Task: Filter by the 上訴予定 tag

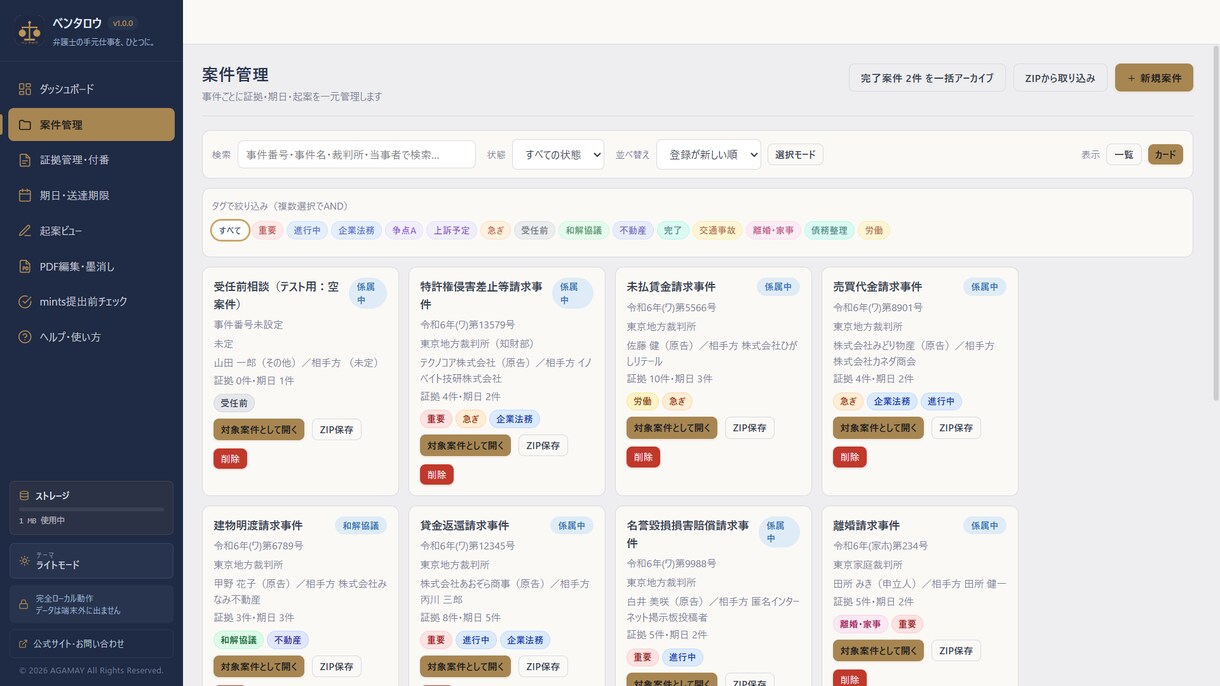Action: [451, 231]
